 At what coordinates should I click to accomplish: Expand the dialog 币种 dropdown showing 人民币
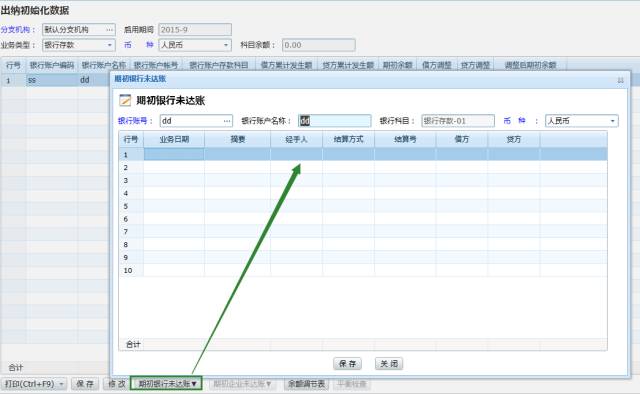tap(612, 121)
